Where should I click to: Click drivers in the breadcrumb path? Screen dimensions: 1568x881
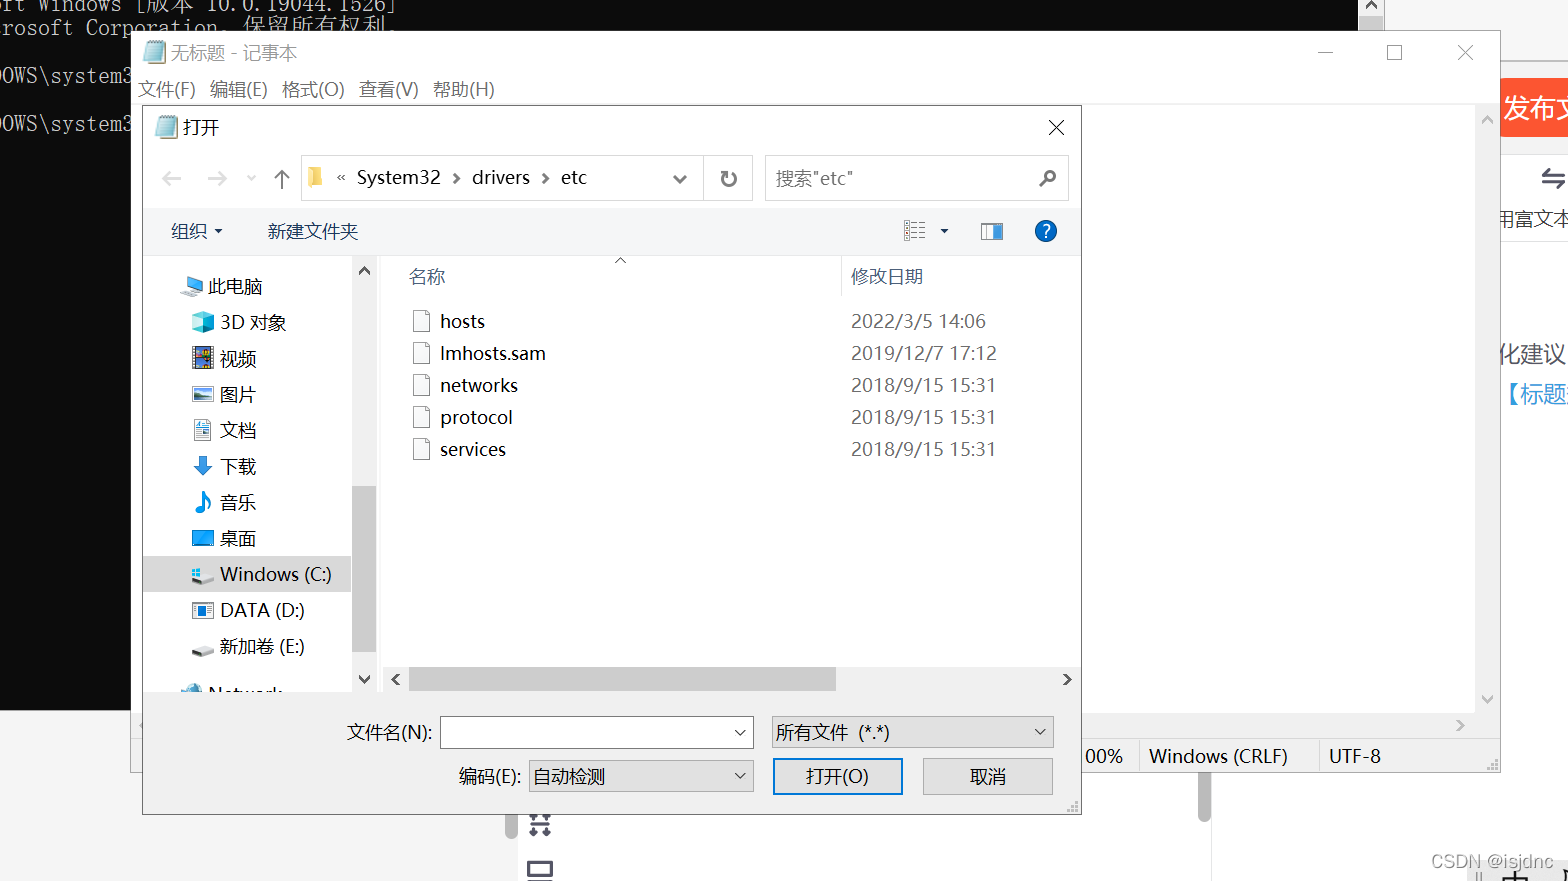tap(501, 178)
